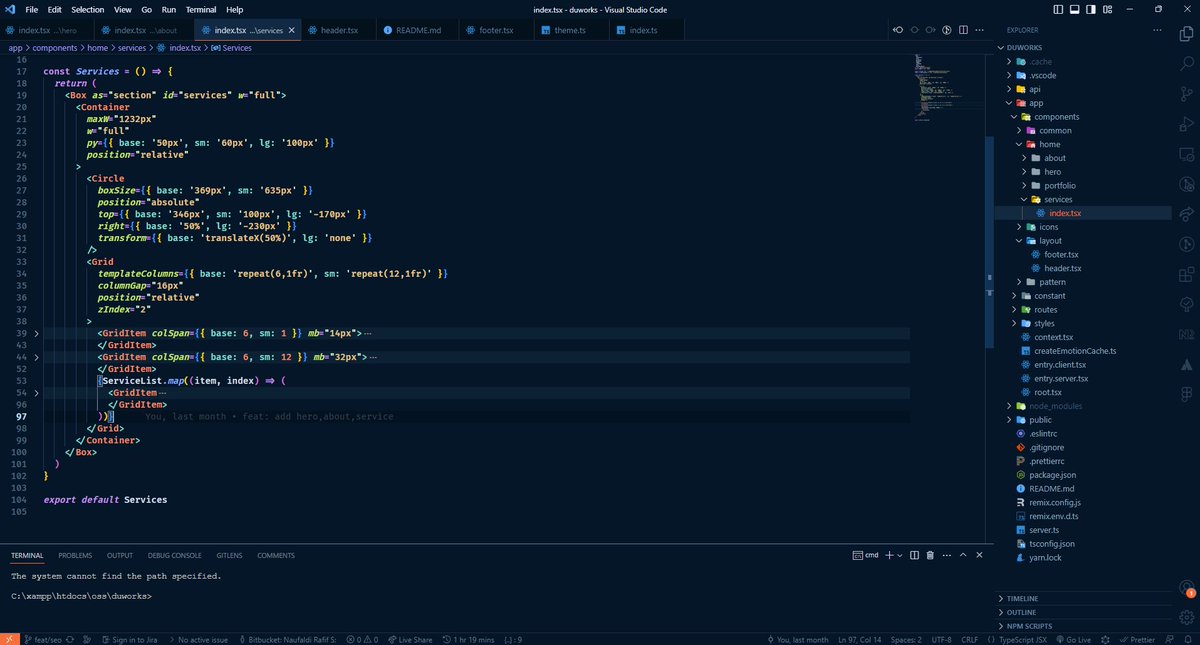Click the feat/seo branch in status bar
Screen dimensions: 1200x645
point(44,639)
